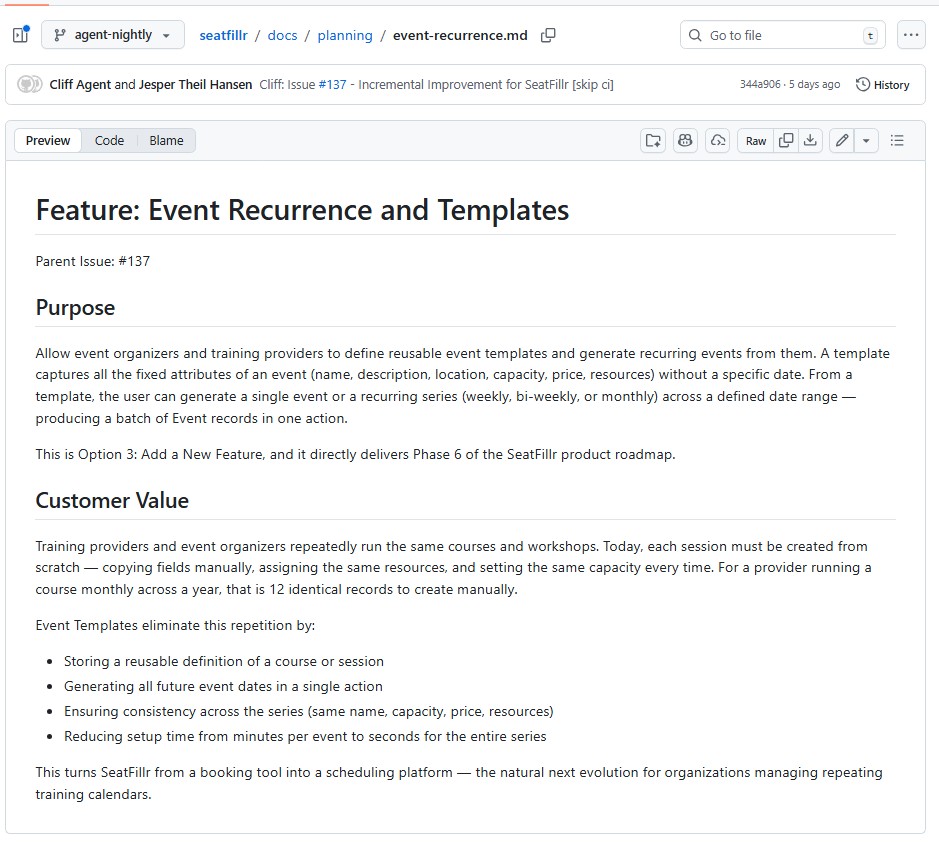939x854 pixels.
Task: Download the raw file
Action: [811, 141]
